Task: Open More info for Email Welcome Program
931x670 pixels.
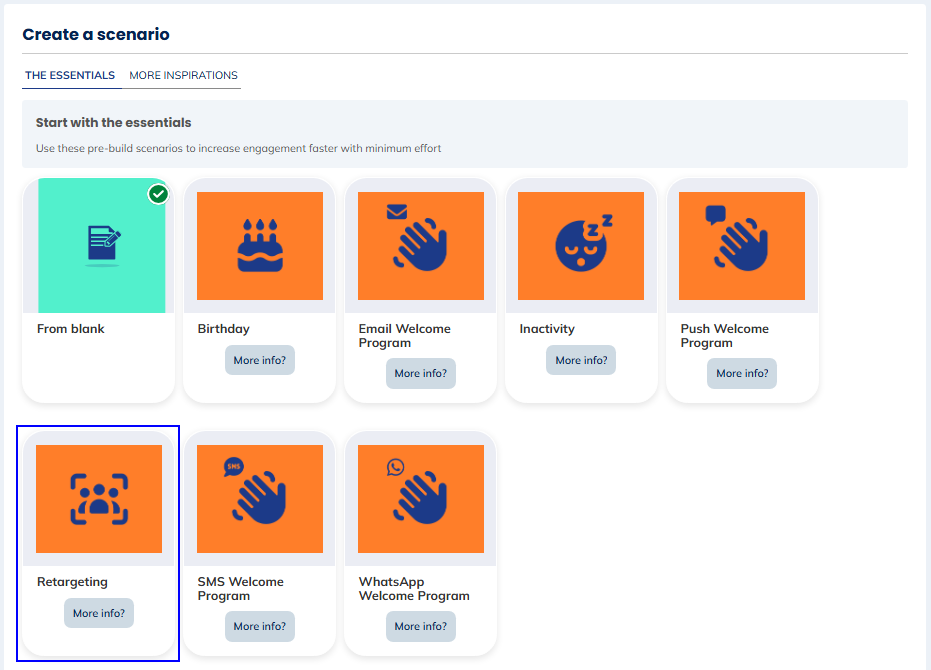Action: click(x=420, y=373)
